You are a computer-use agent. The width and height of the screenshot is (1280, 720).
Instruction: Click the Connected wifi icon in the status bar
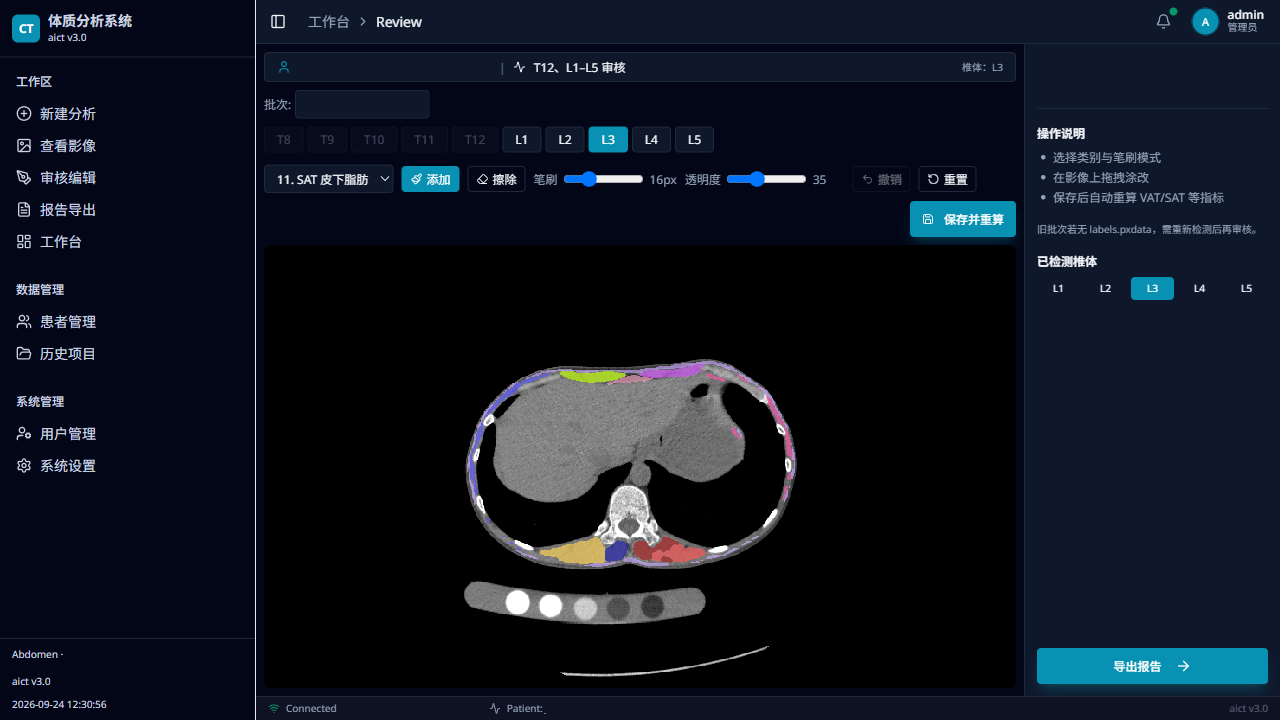click(274, 708)
